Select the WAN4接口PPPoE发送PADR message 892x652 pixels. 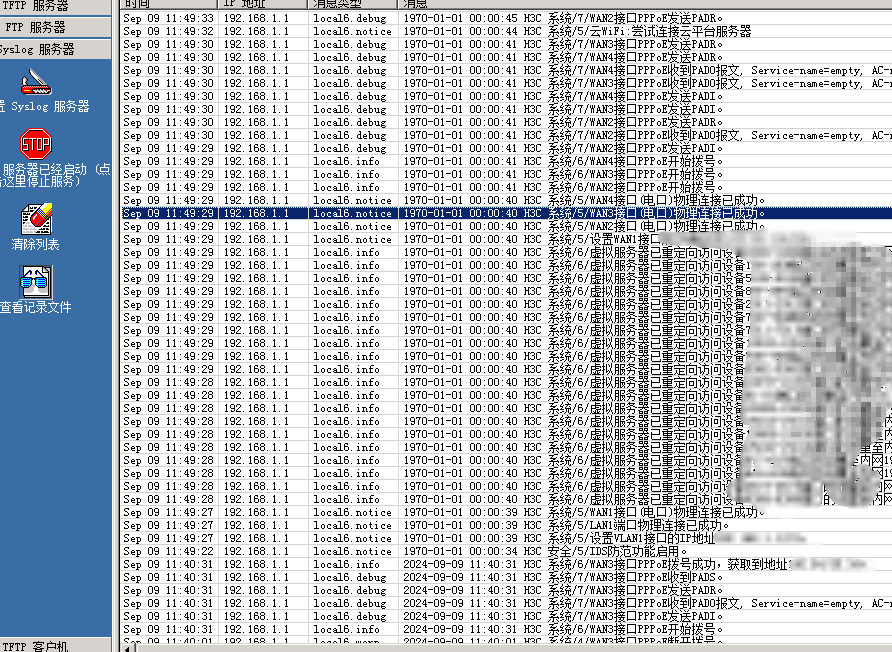pyautogui.click(x=635, y=57)
